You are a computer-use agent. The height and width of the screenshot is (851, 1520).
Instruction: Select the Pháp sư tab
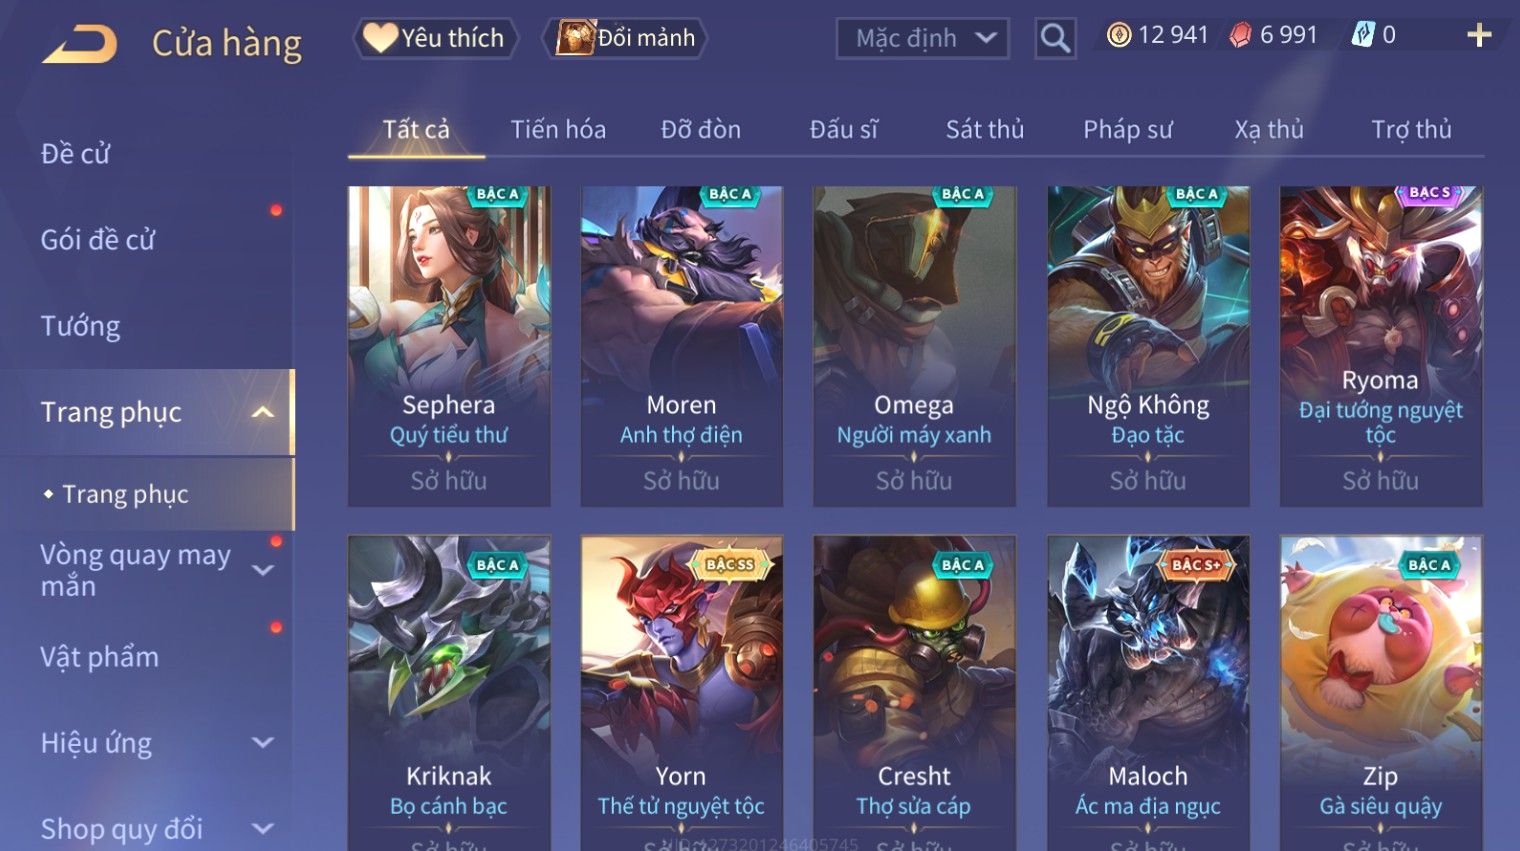pos(1127,129)
